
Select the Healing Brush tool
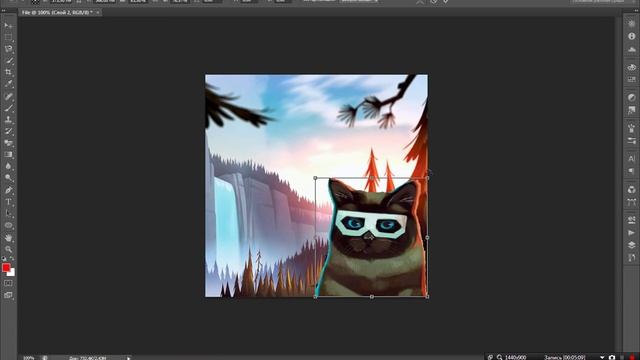pyautogui.click(x=8, y=96)
